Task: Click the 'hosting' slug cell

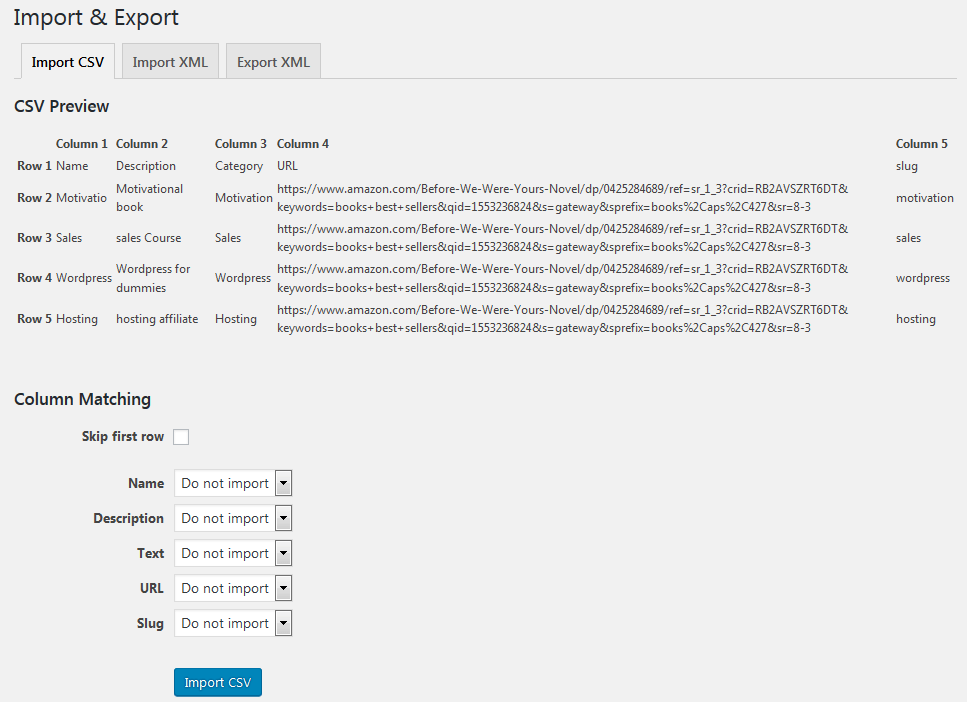Action: (x=916, y=319)
